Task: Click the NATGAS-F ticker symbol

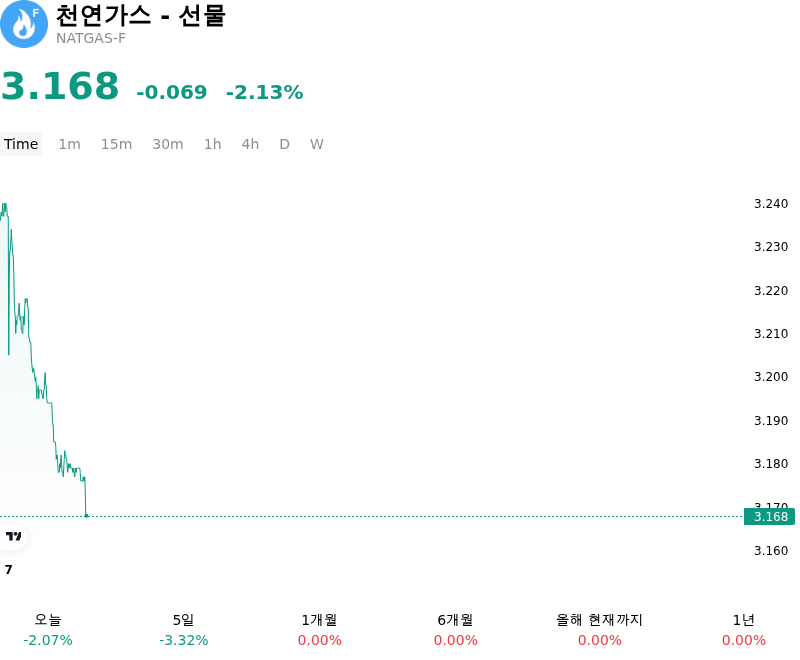Action: click(x=91, y=38)
